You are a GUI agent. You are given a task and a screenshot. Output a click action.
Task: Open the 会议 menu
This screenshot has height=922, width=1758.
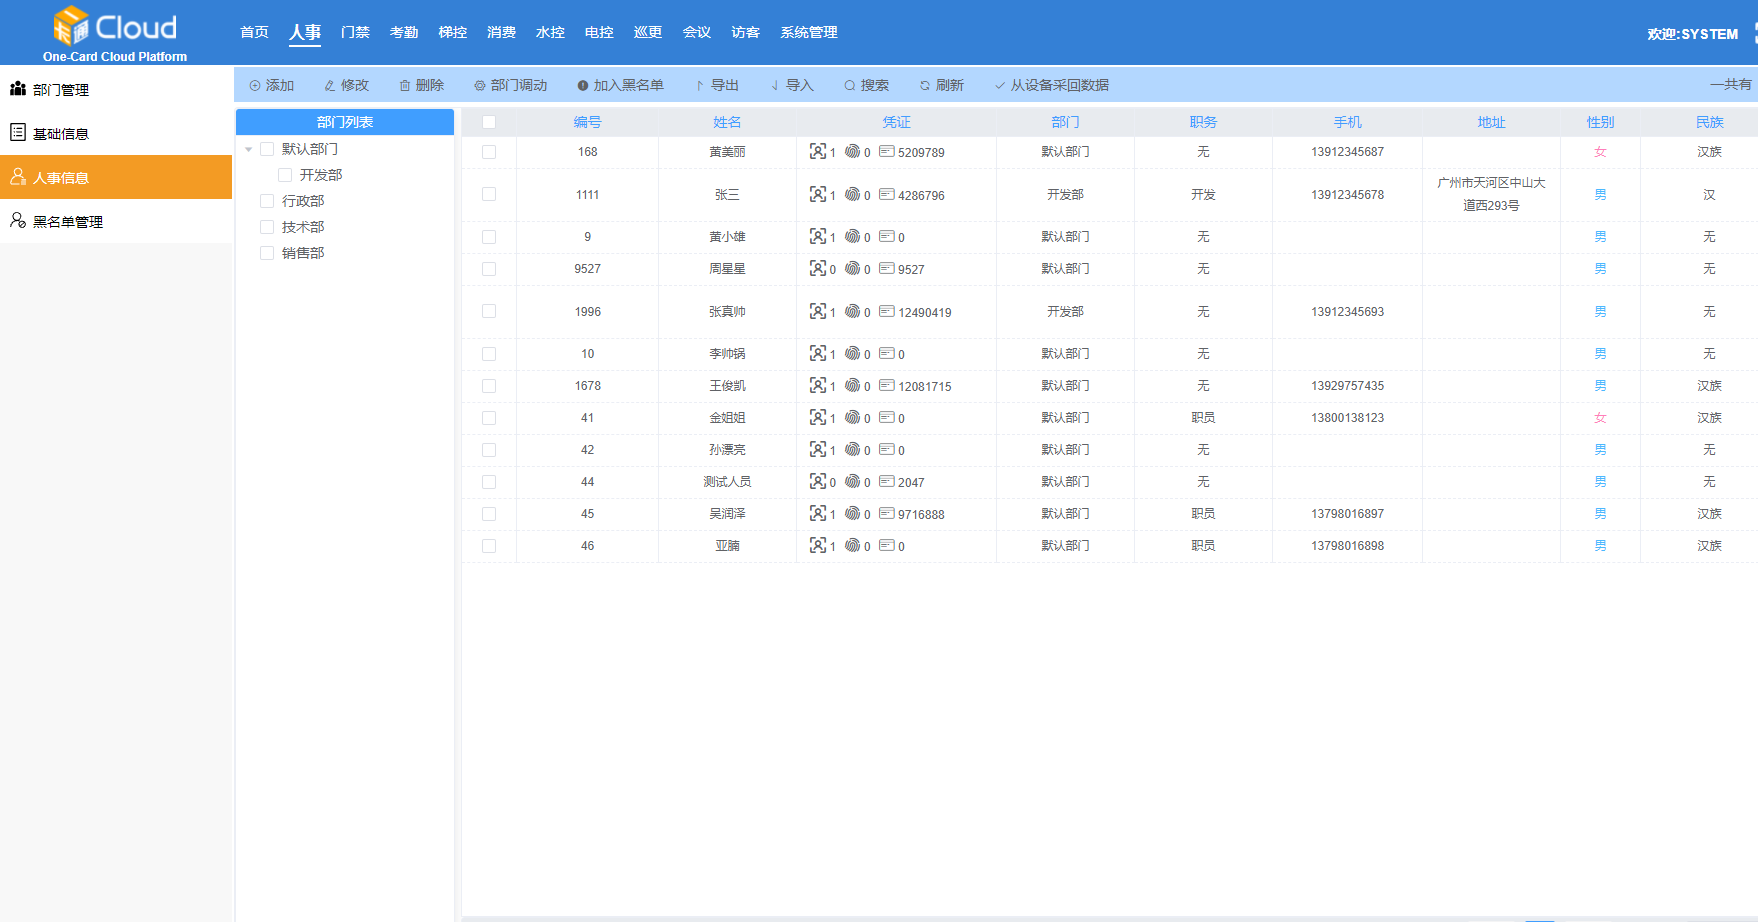(x=696, y=32)
